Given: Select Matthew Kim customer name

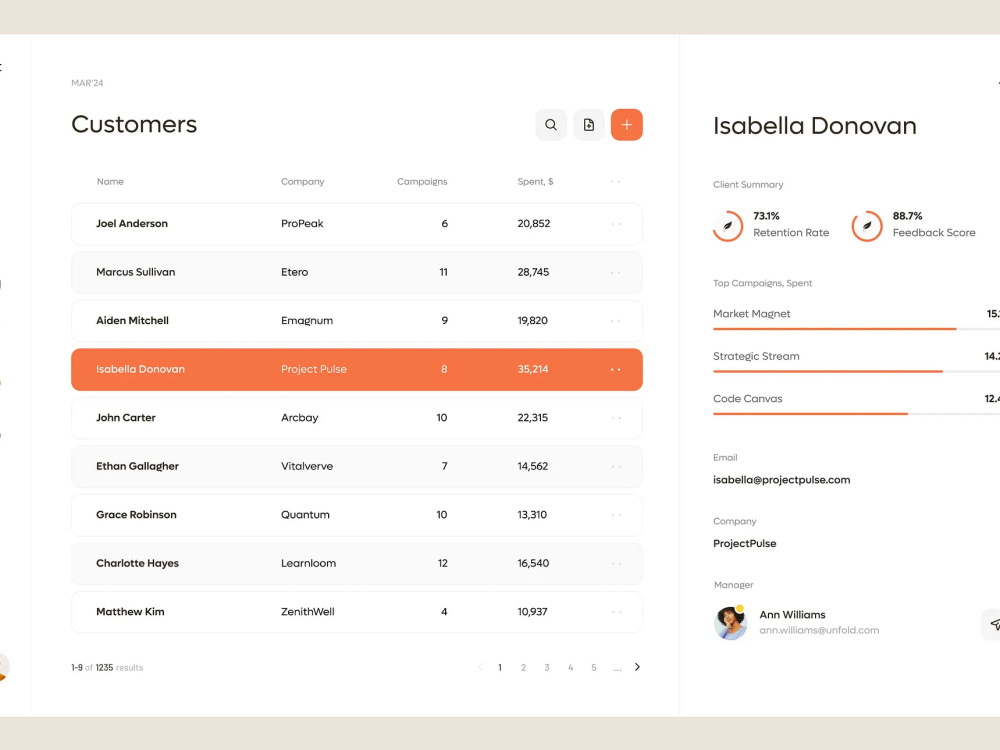Looking at the screenshot, I should (130, 612).
